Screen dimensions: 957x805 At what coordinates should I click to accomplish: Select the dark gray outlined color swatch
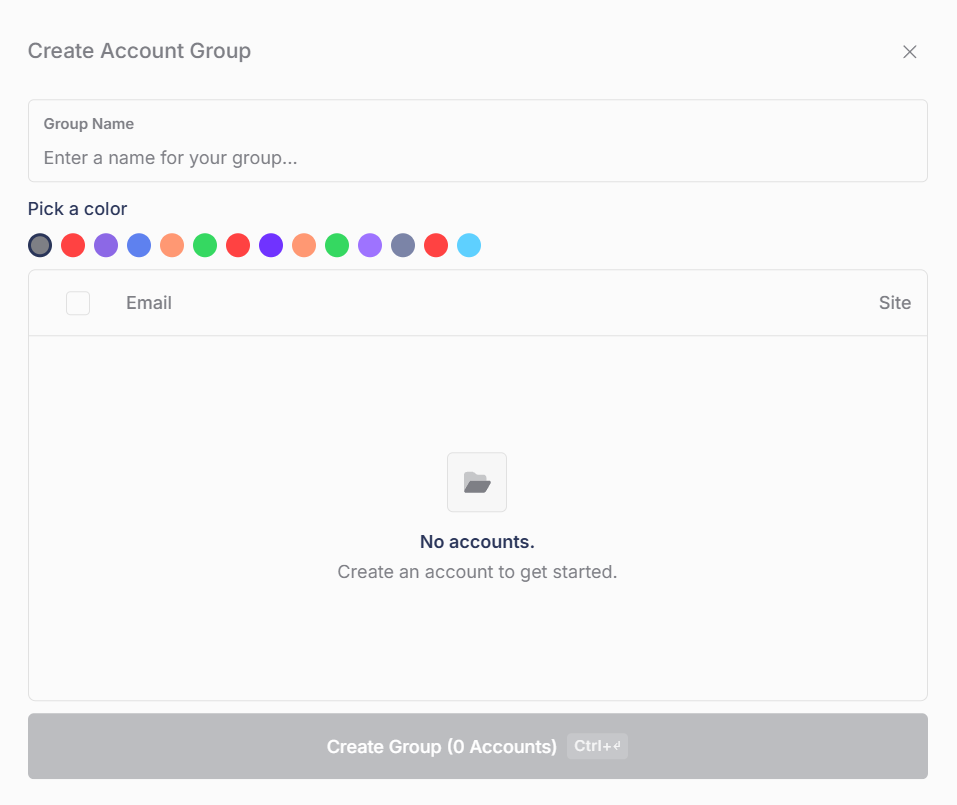[x=40, y=245]
